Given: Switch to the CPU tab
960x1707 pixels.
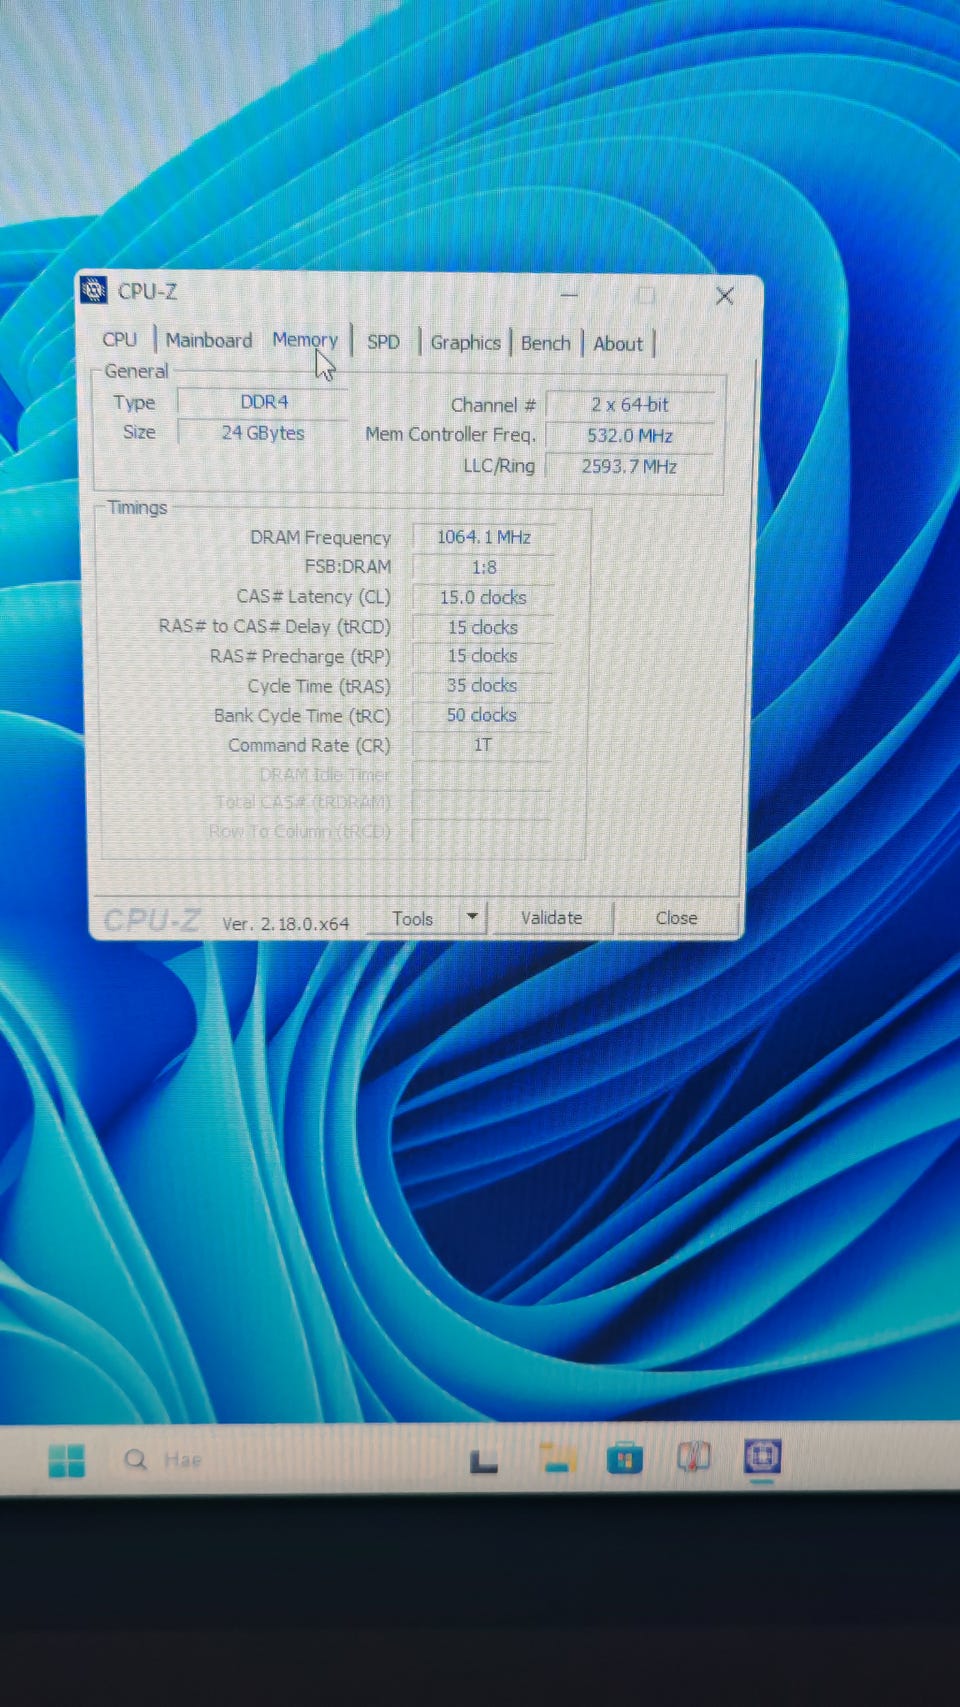Looking at the screenshot, I should pyautogui.click(x=119, y=340).
